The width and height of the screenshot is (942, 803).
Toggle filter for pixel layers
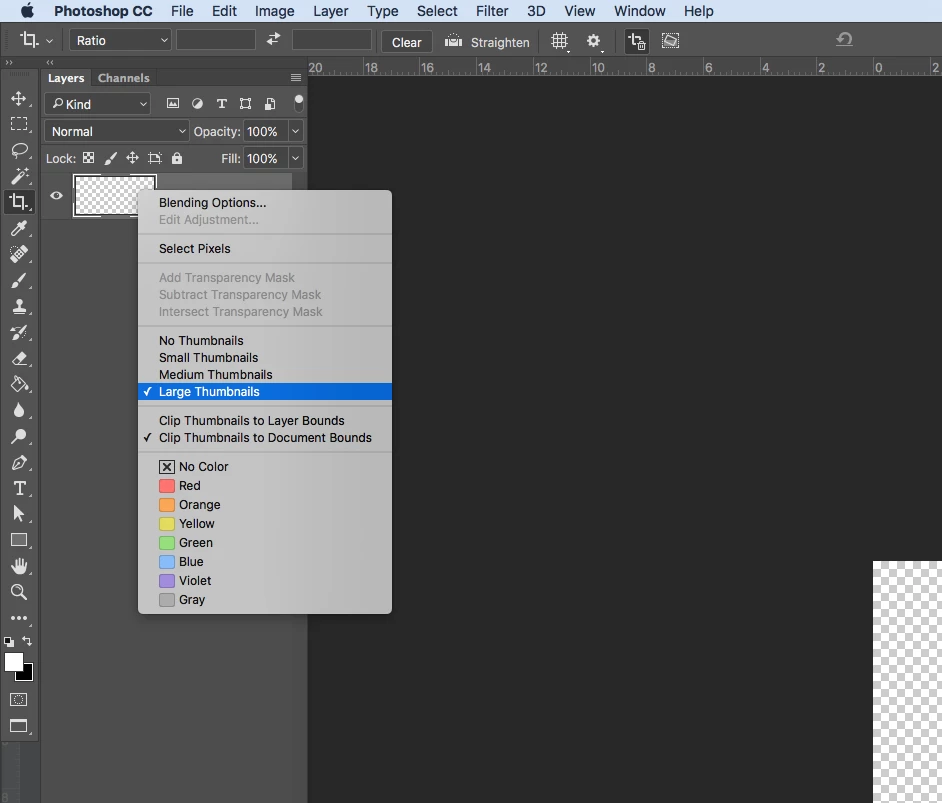tap(173, 103)
